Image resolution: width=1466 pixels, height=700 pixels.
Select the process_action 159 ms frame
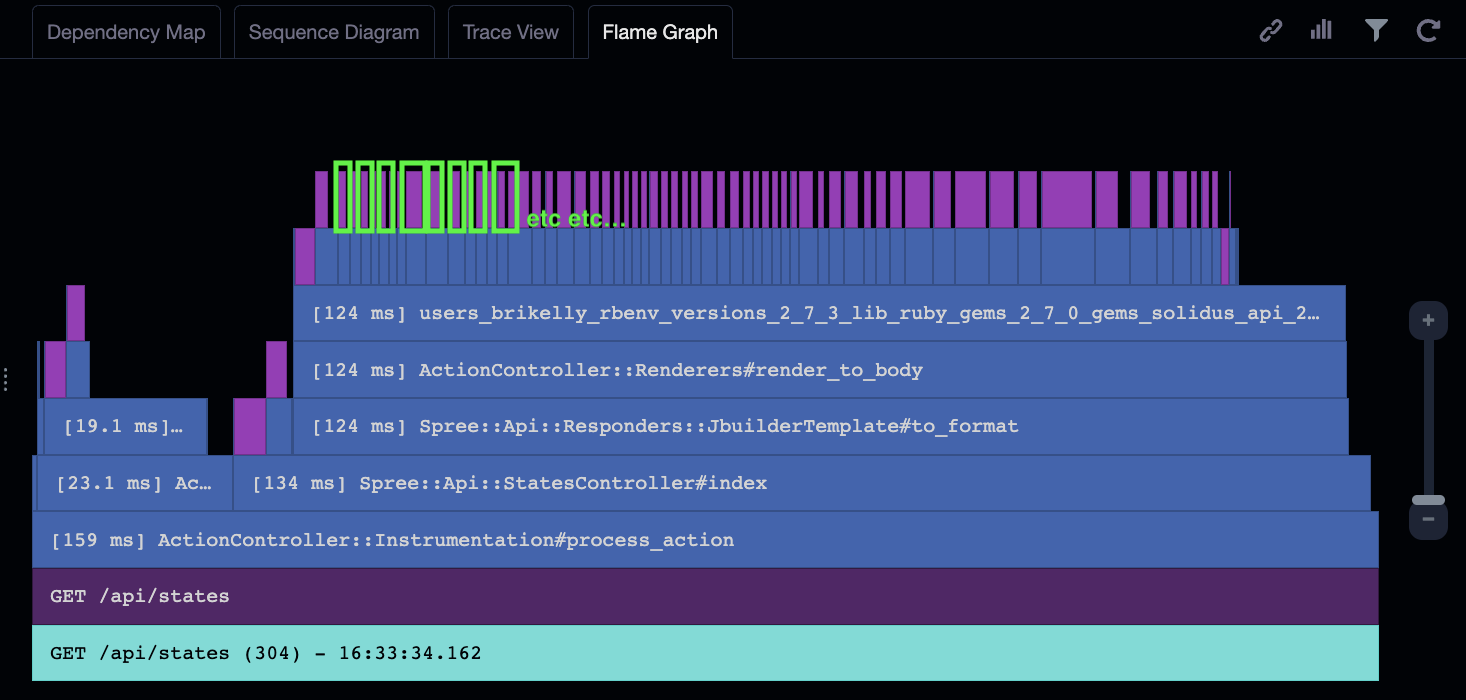[700, 539]
